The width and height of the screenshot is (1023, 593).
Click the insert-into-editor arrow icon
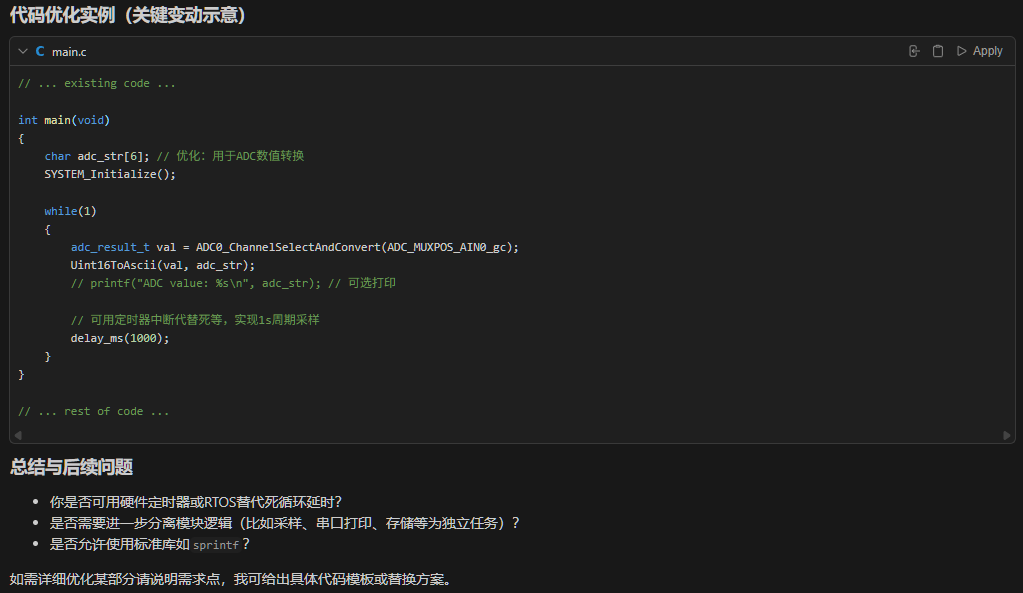click(x=914, y=51)
